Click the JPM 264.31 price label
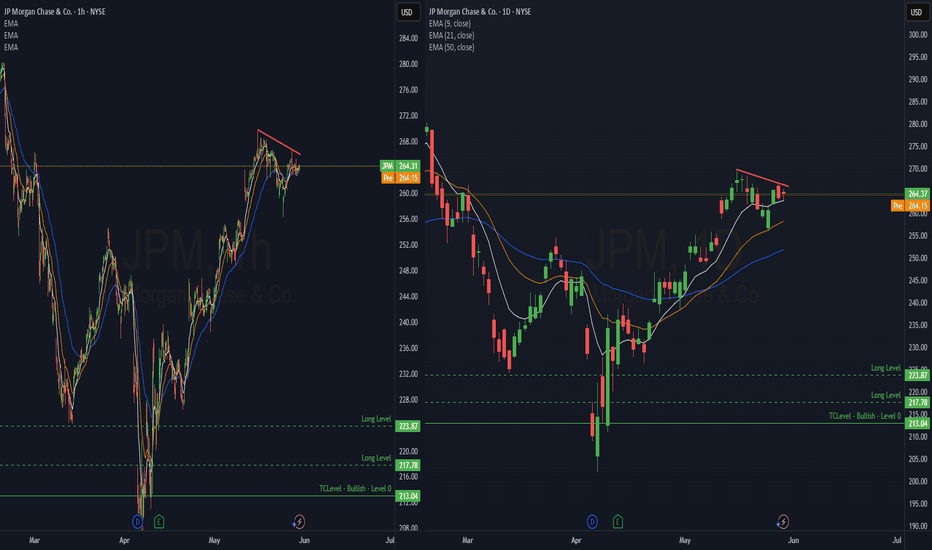Screen dimensions: 932x550 coord(400,166)
